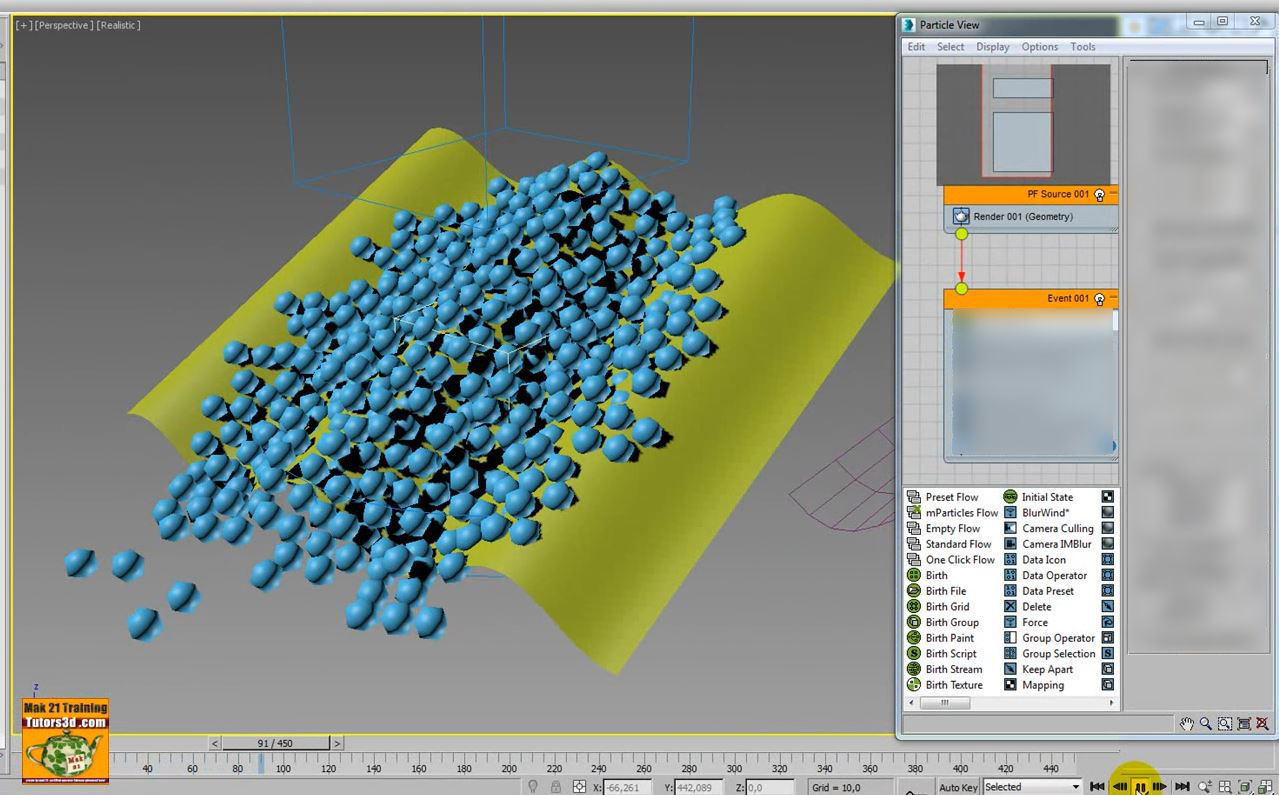Choose the Mapping operator
Viewport: 1279px width, 795px height.
click(1042, 685)
